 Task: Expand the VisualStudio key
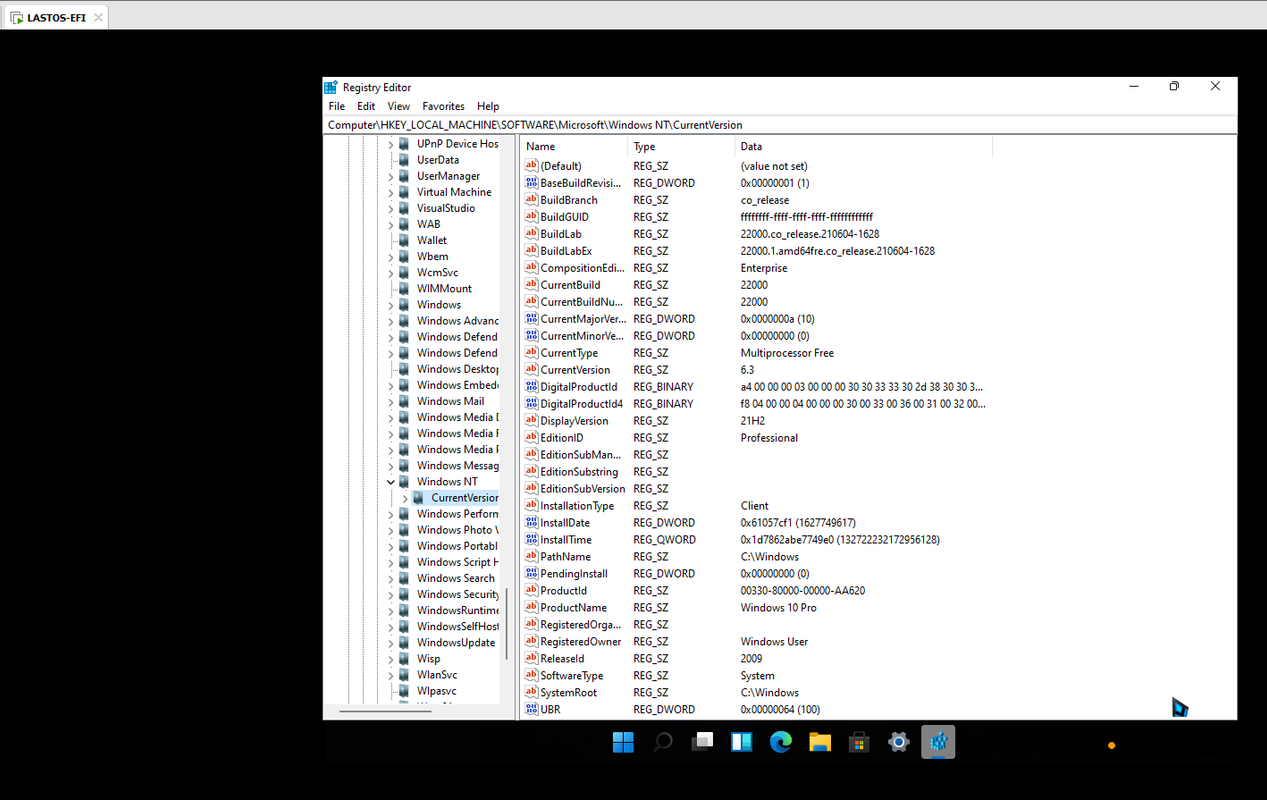pos(391,208)
